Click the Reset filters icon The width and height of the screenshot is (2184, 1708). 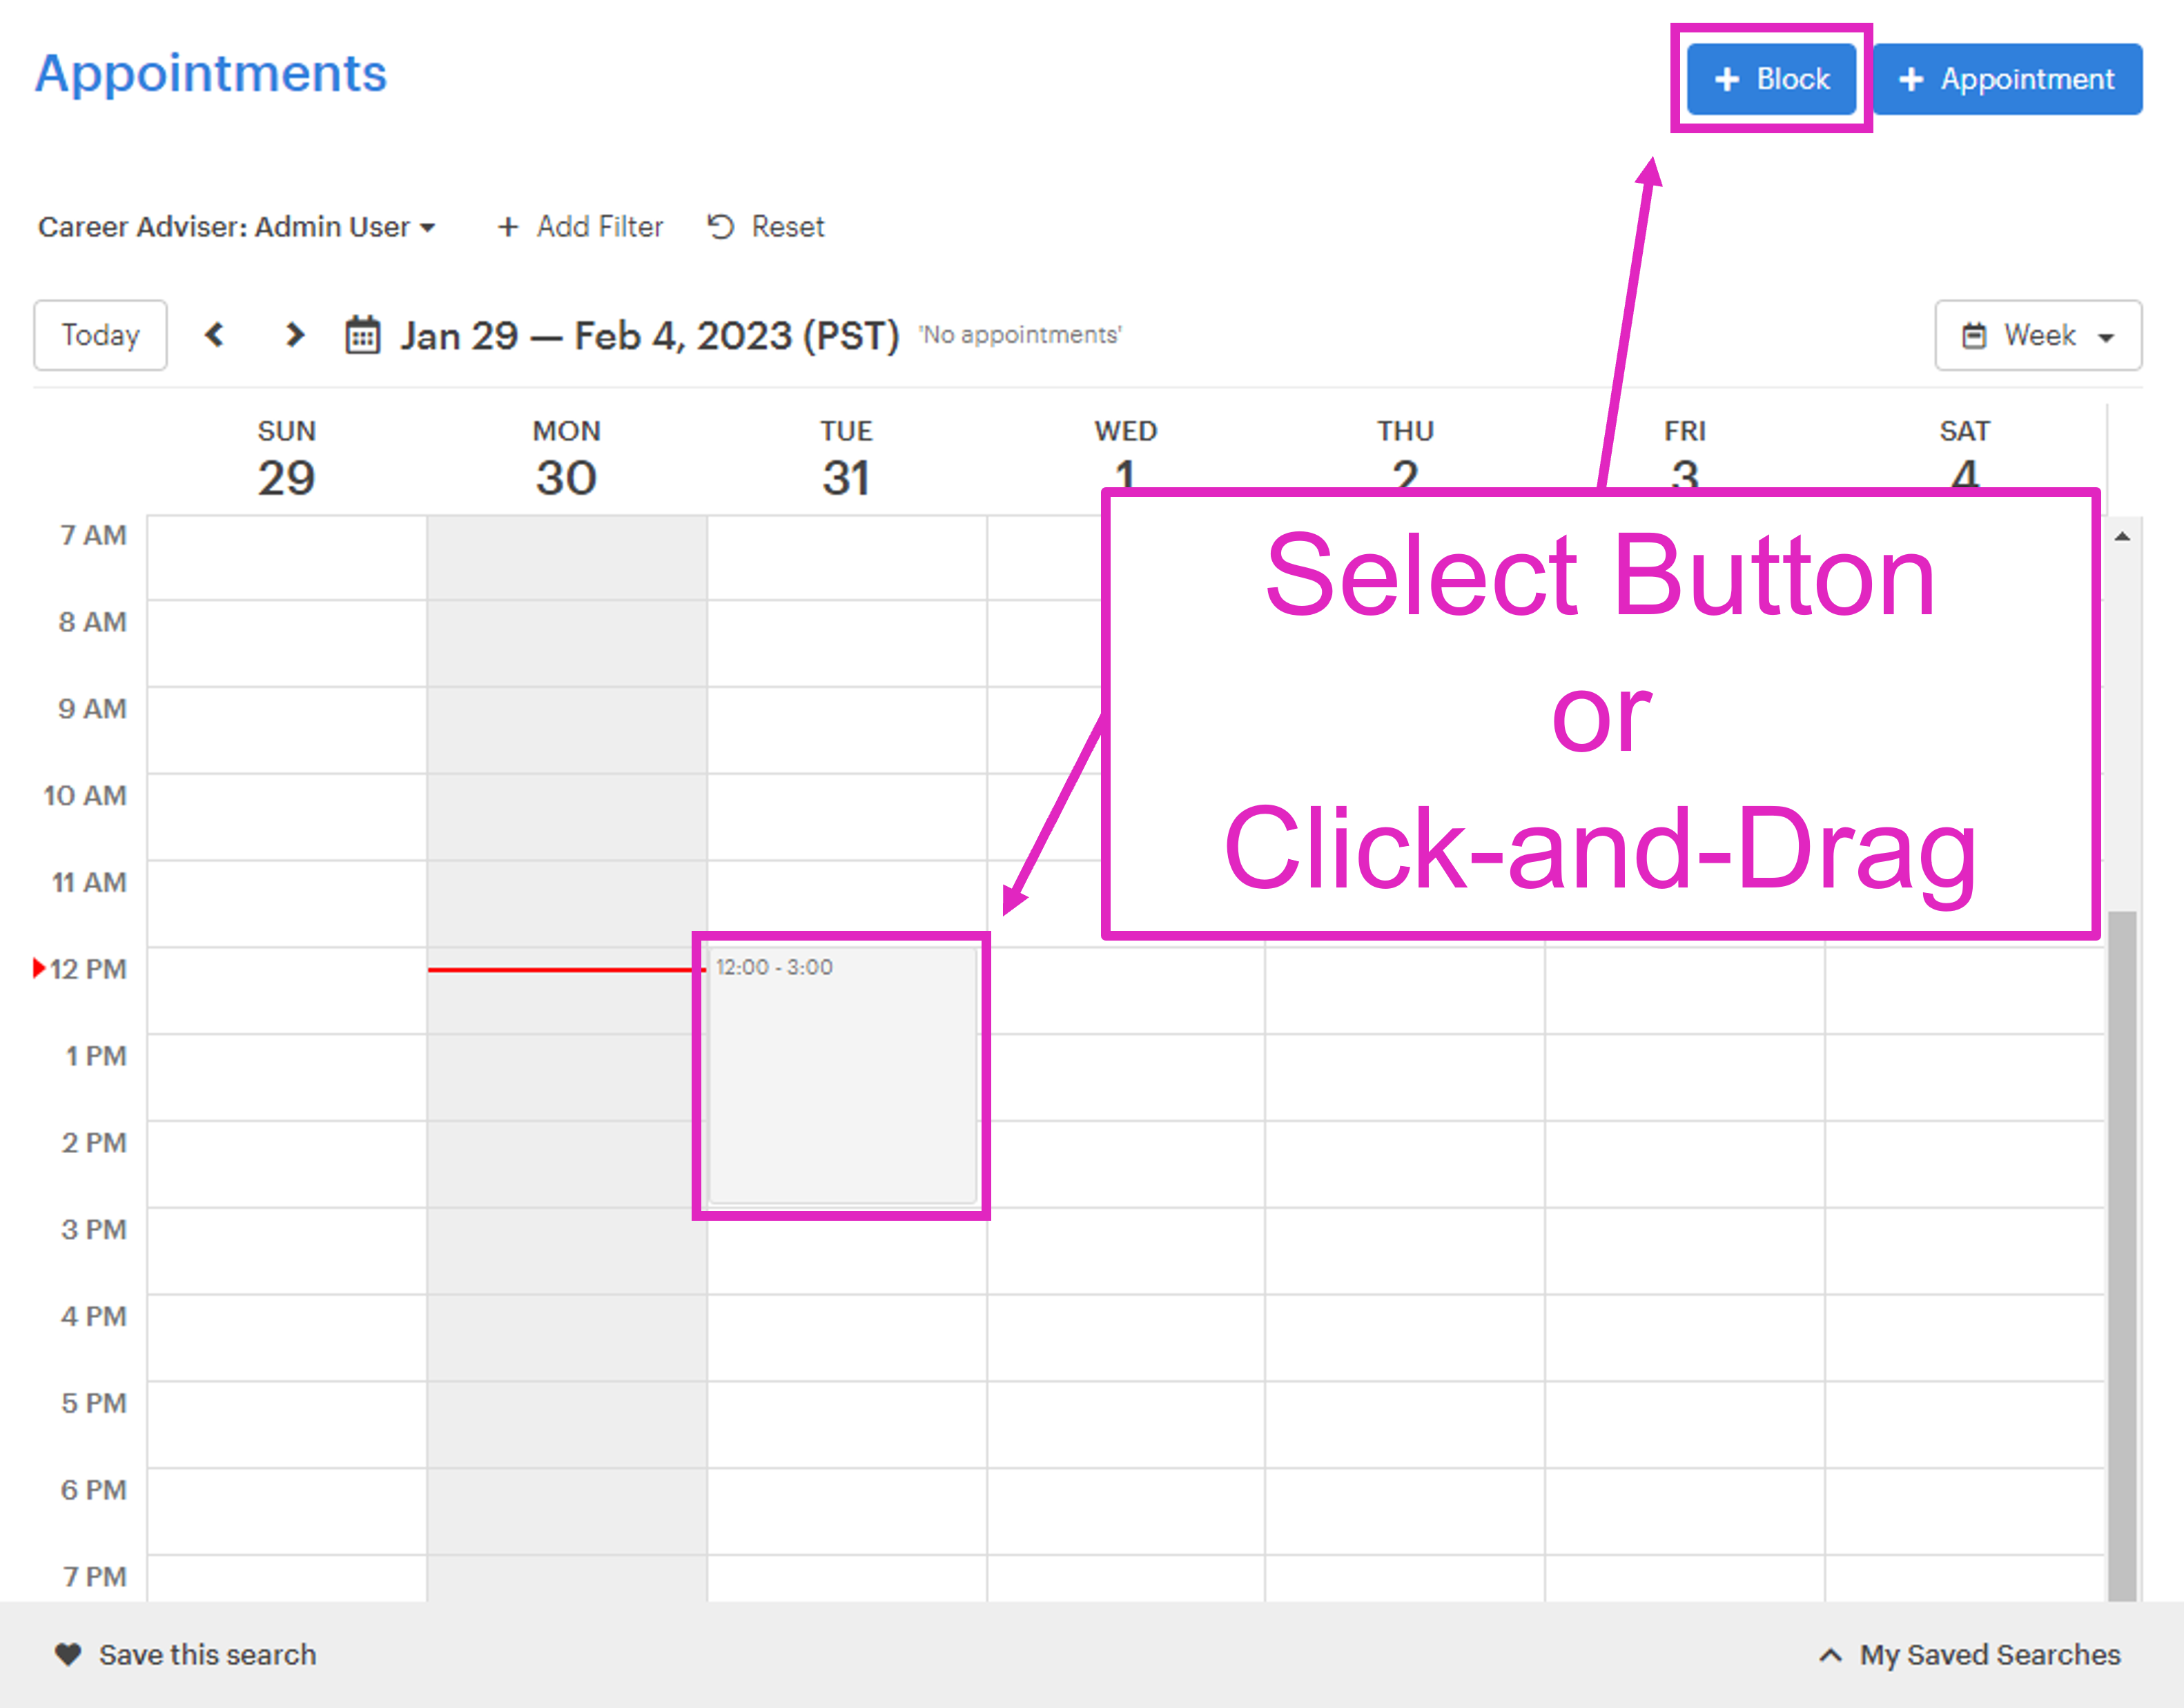[x=720, y=227]
